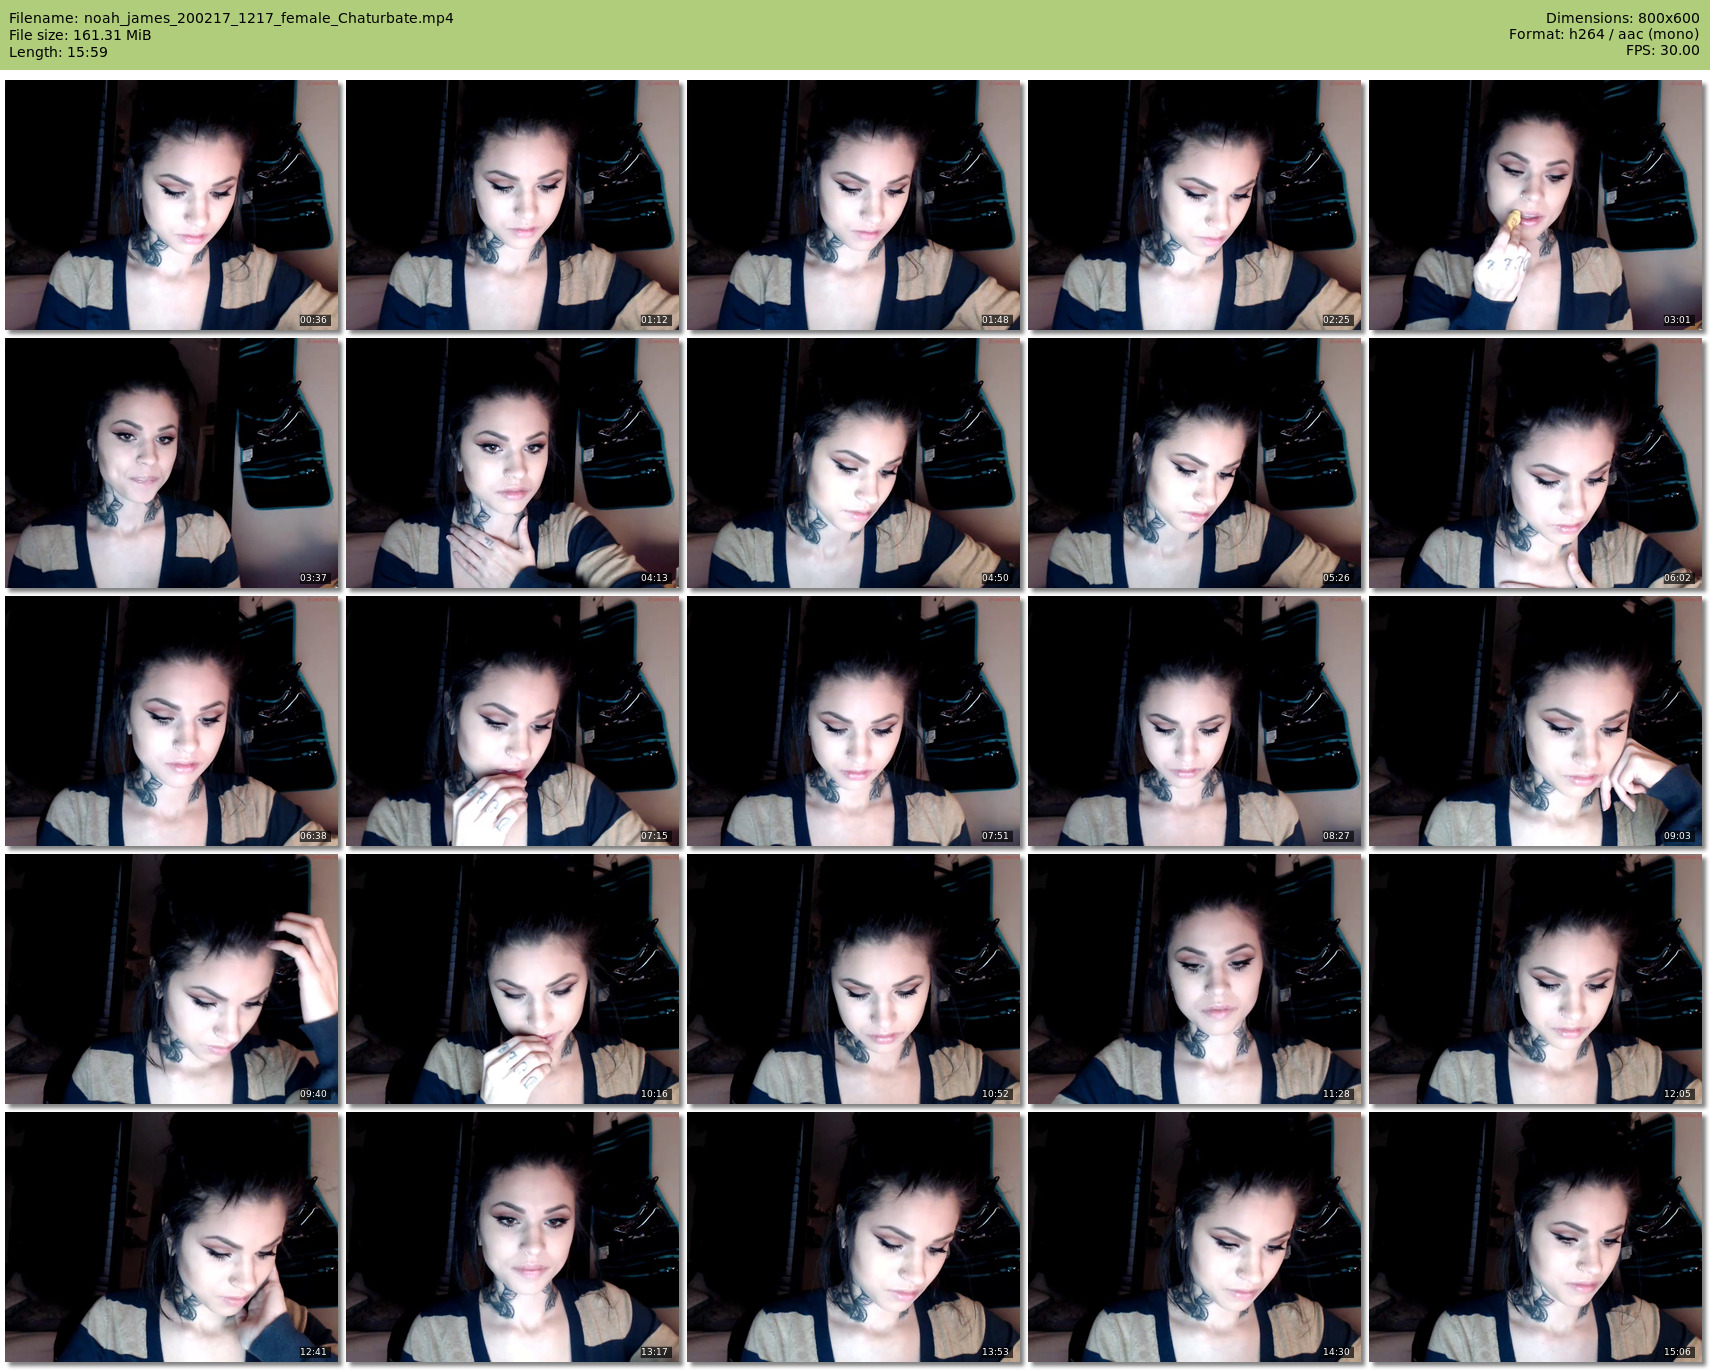Click the 'Format: h264 / aac (mono)' text

tap(1604, 34)
